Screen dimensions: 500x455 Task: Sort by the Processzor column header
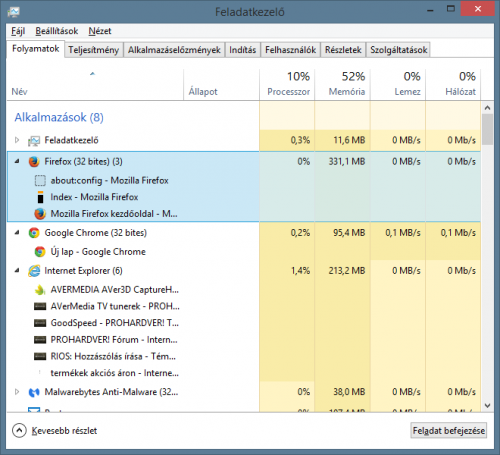pos(287,85)
